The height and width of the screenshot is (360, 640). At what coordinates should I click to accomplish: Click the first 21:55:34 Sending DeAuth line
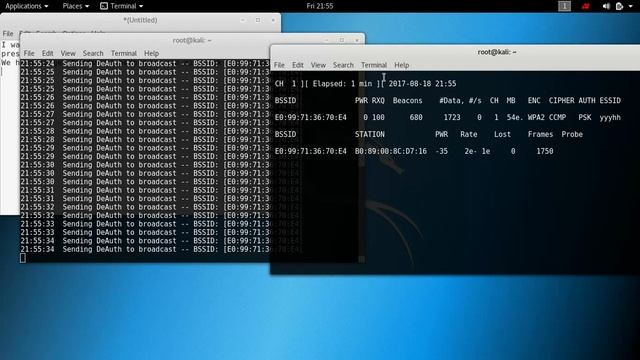(145, 241)
